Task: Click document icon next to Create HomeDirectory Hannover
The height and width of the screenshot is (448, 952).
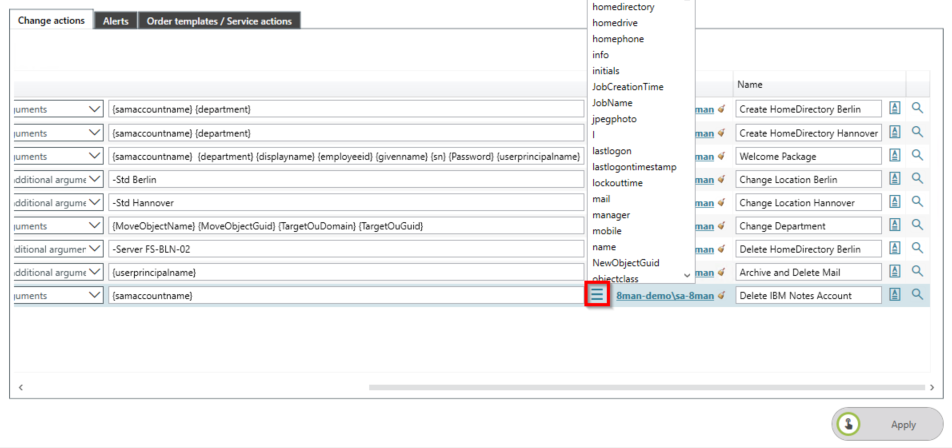Action: 895,133
